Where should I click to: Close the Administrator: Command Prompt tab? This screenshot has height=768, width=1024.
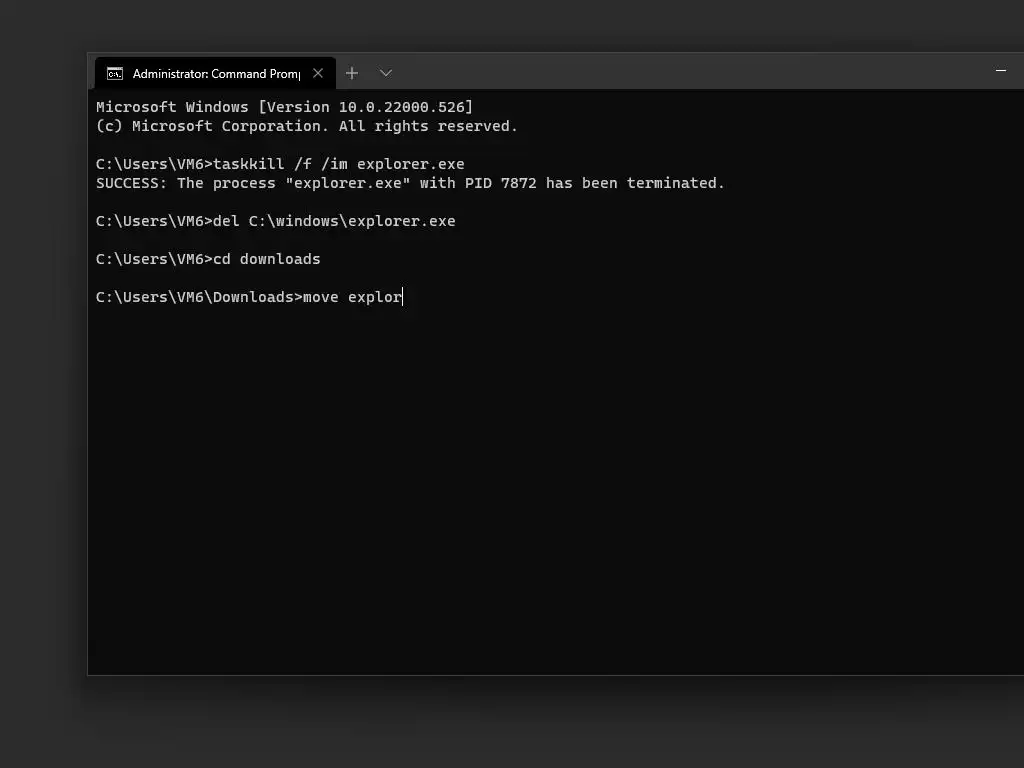[x=318, y=73]
